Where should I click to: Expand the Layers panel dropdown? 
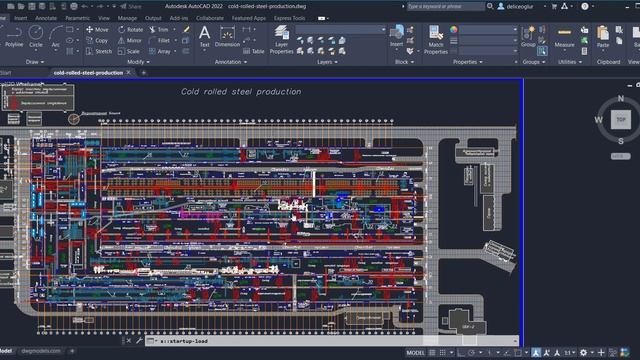(x=327, y=62)
